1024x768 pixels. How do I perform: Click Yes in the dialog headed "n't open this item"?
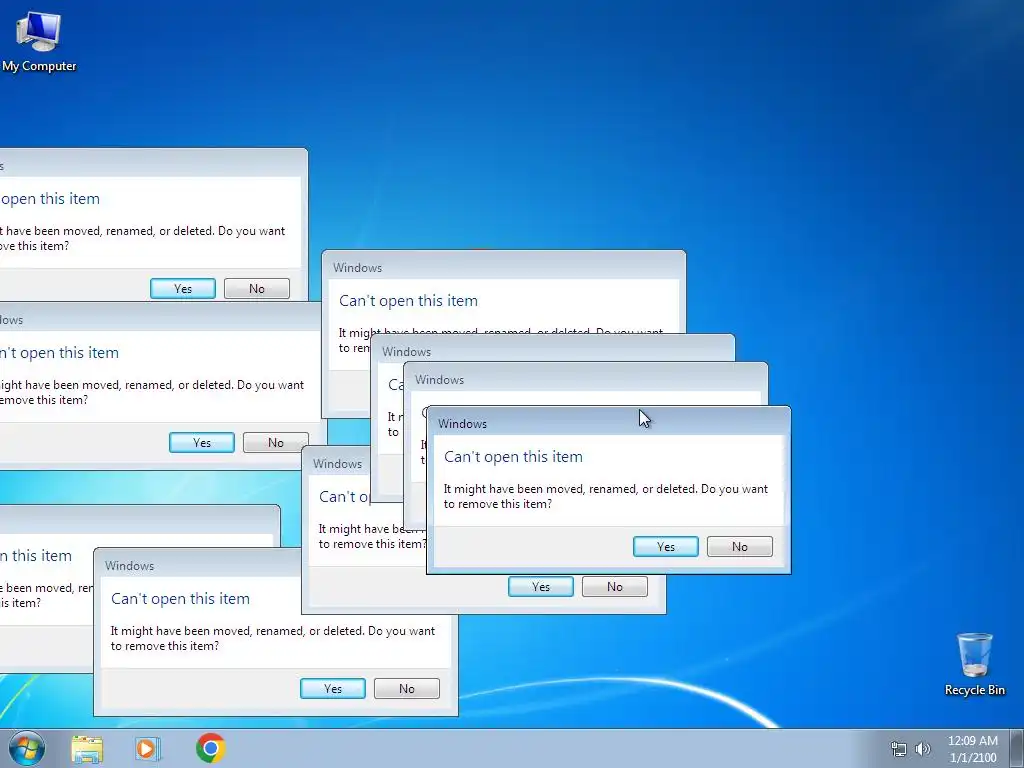[202, 442]
